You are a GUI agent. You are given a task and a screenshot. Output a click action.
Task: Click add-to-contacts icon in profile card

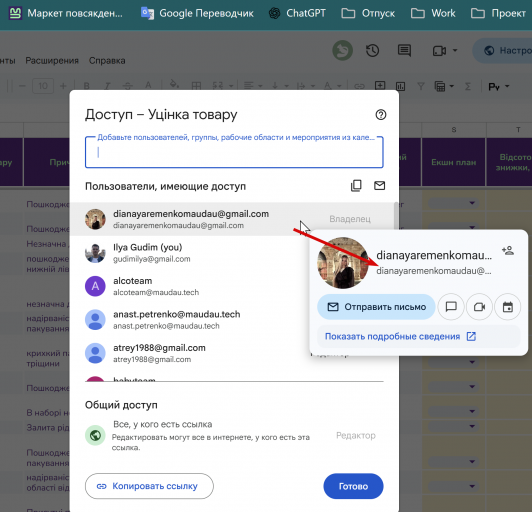coord(508,251)
